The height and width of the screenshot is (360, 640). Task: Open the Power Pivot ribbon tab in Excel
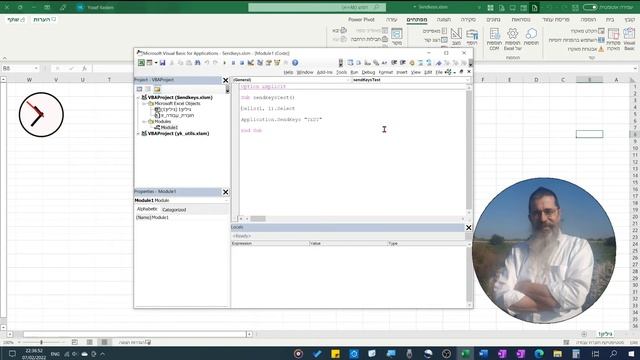[x=361, y=20]
